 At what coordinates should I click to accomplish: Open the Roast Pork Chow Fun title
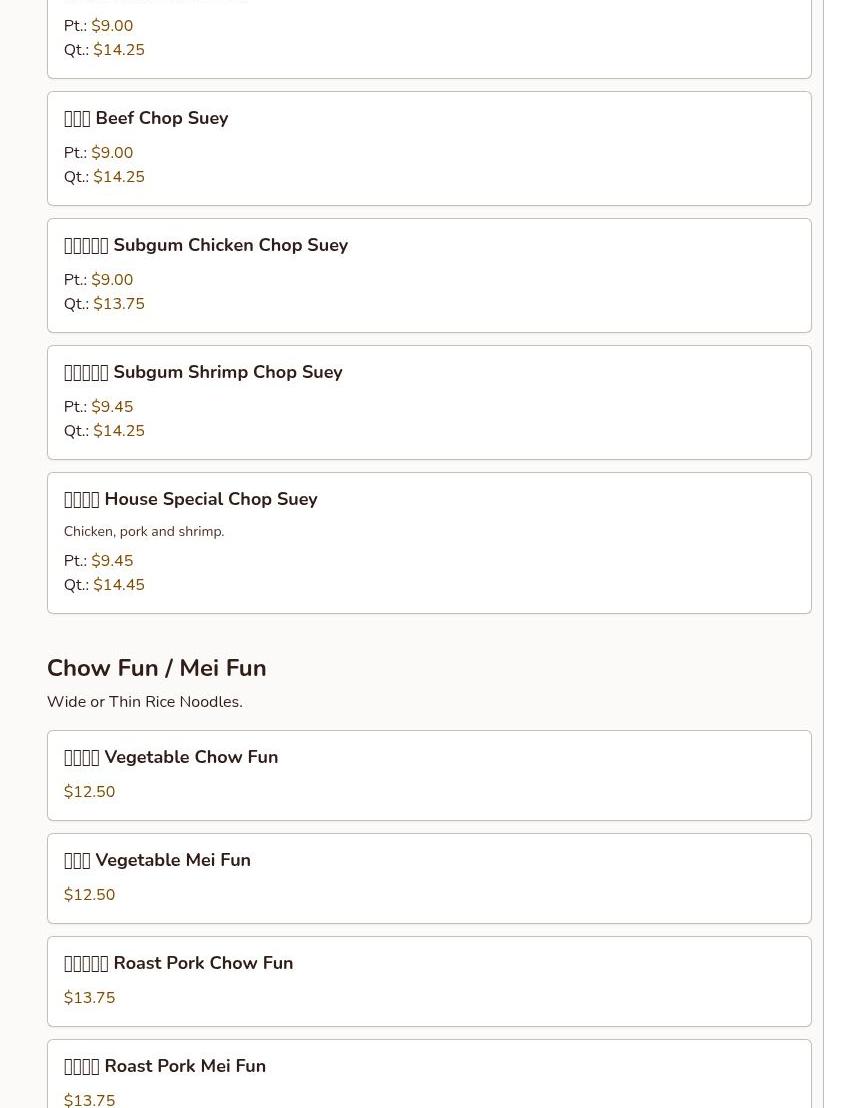pyautogui.click(x=178, y=963)
